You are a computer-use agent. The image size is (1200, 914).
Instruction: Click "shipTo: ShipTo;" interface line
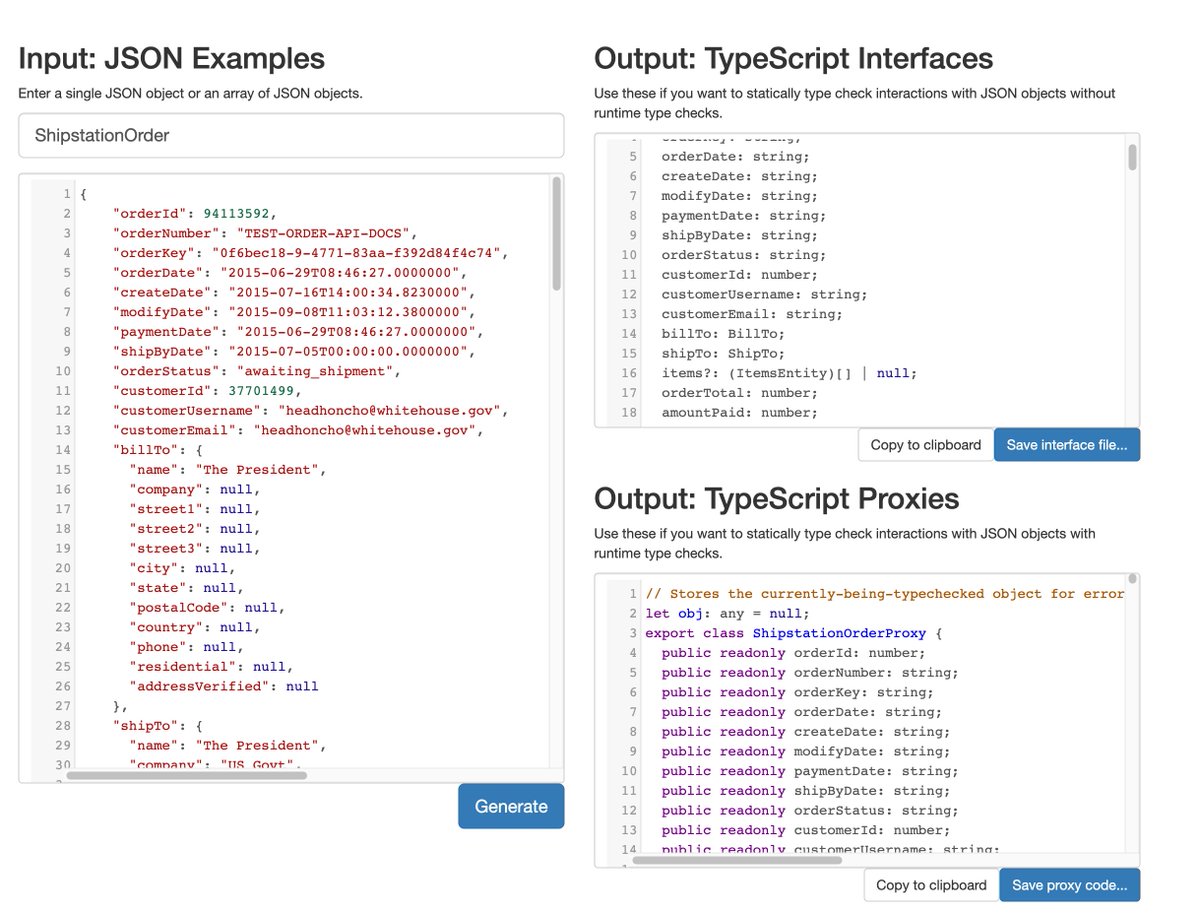click(723, 354)
